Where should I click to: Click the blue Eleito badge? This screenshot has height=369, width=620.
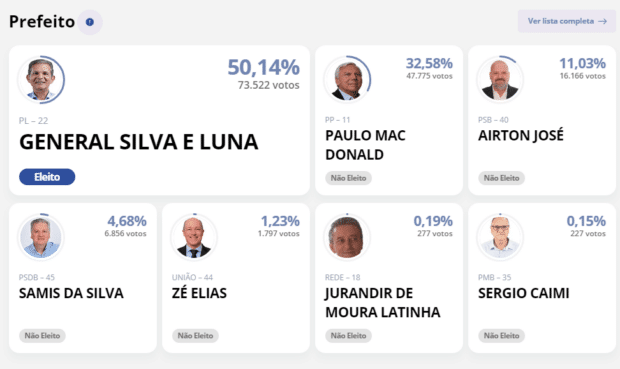click(x=47, y=177)
